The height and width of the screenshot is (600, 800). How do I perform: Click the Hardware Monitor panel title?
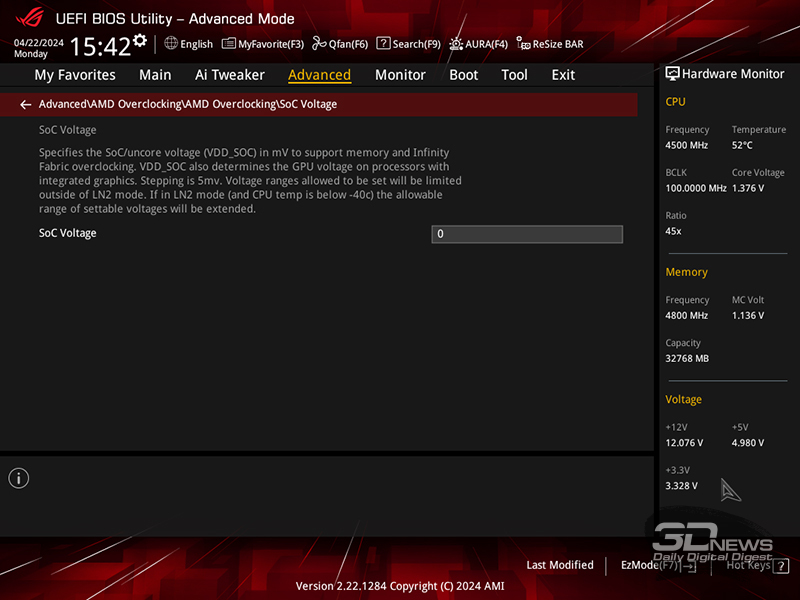pos(733,74)
